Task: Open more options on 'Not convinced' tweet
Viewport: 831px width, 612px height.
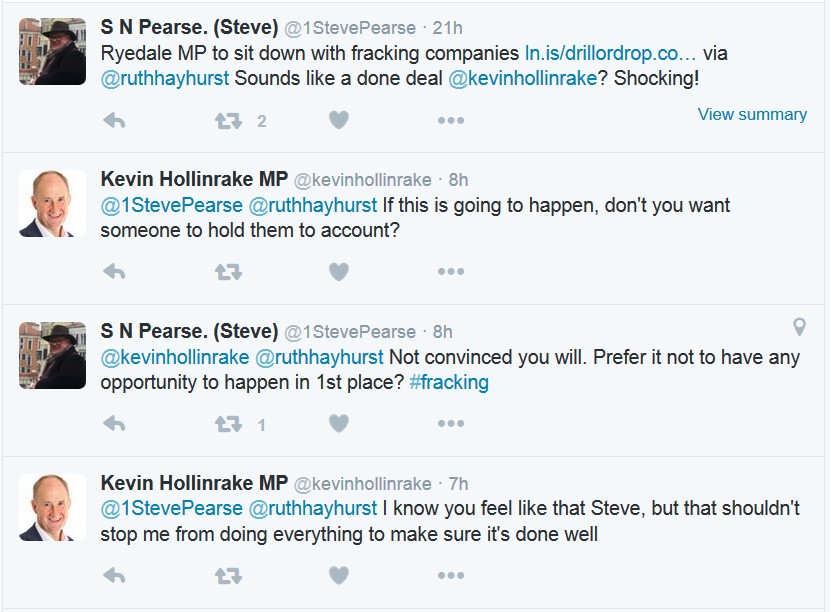Action: (x=450, y=424)
